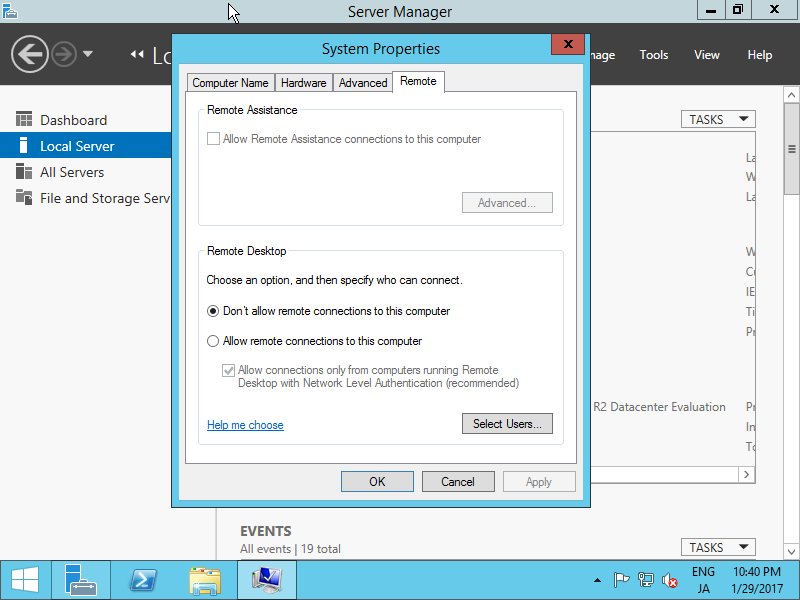Click the Server Manager taskbar icon
This screenshot has height=600, width=800.
click(x=80, y=580)
